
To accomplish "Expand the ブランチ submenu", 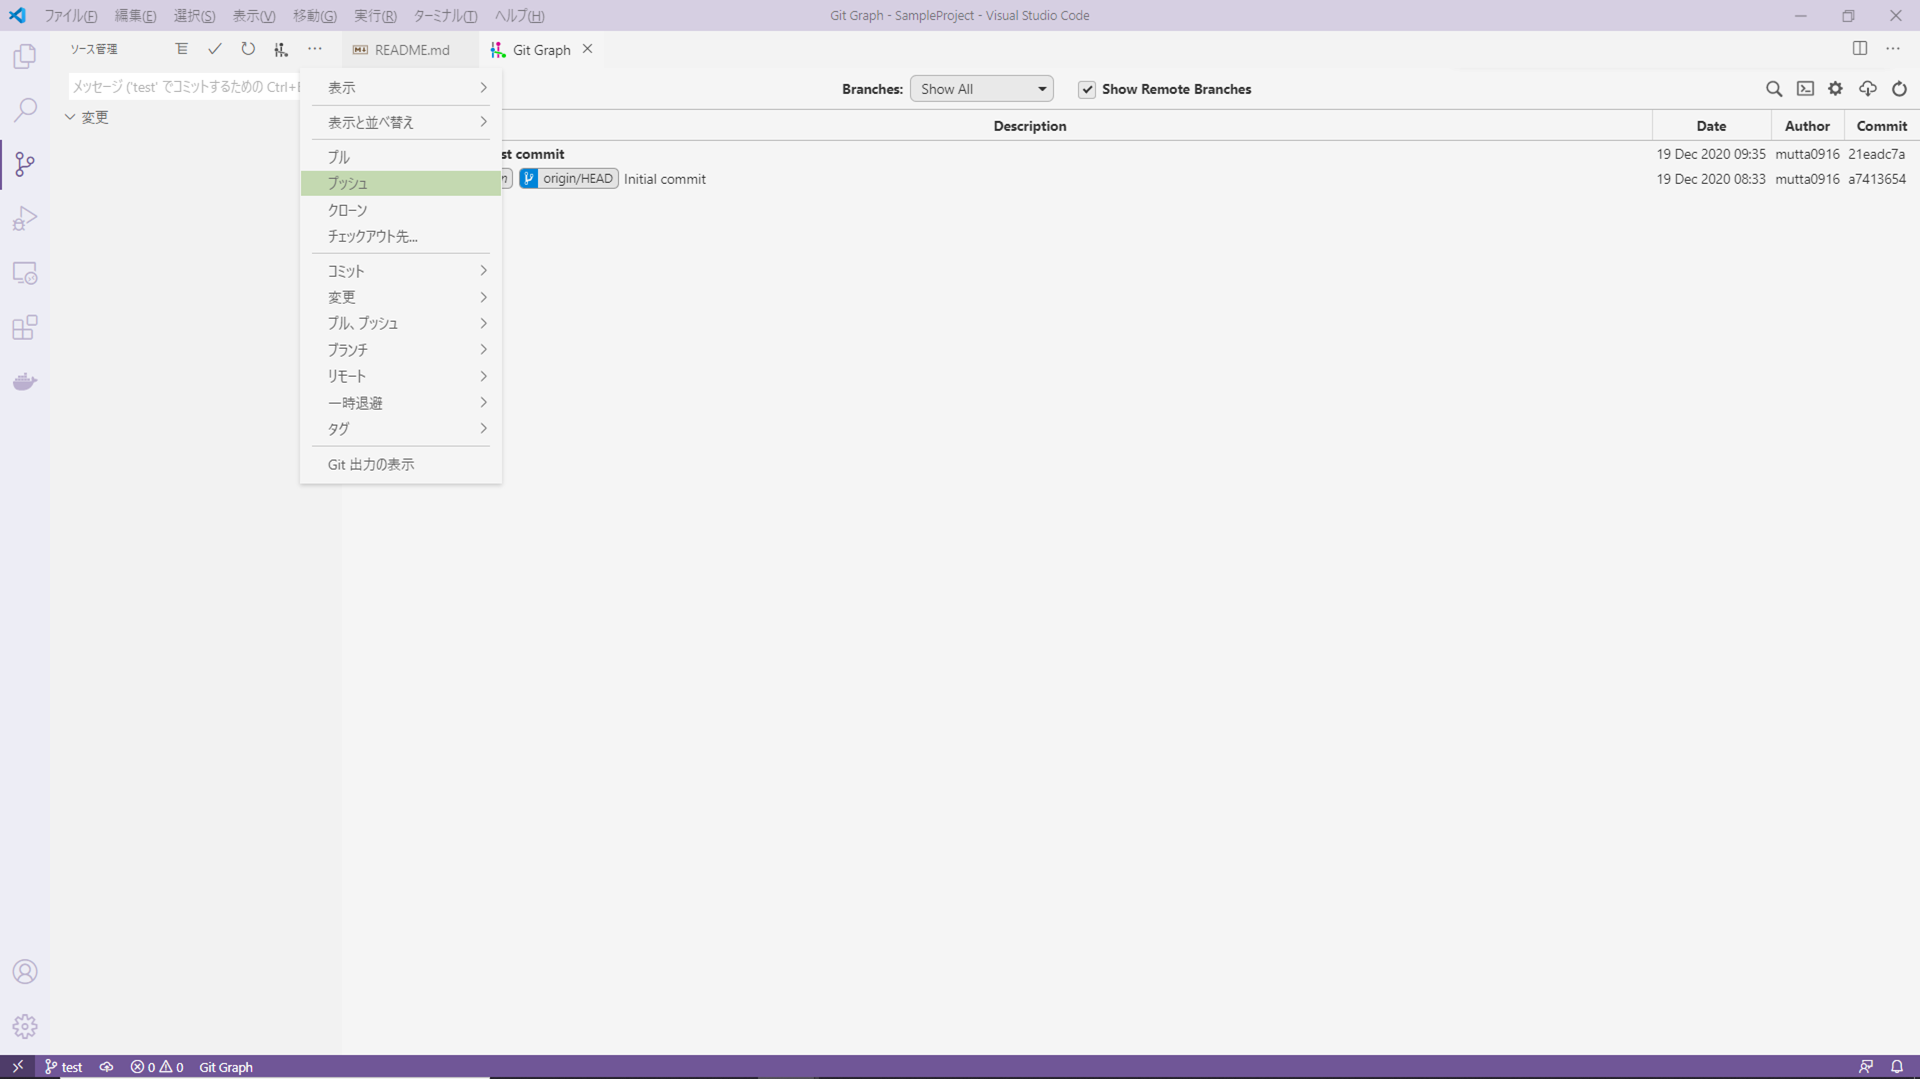I will (401, 350).
